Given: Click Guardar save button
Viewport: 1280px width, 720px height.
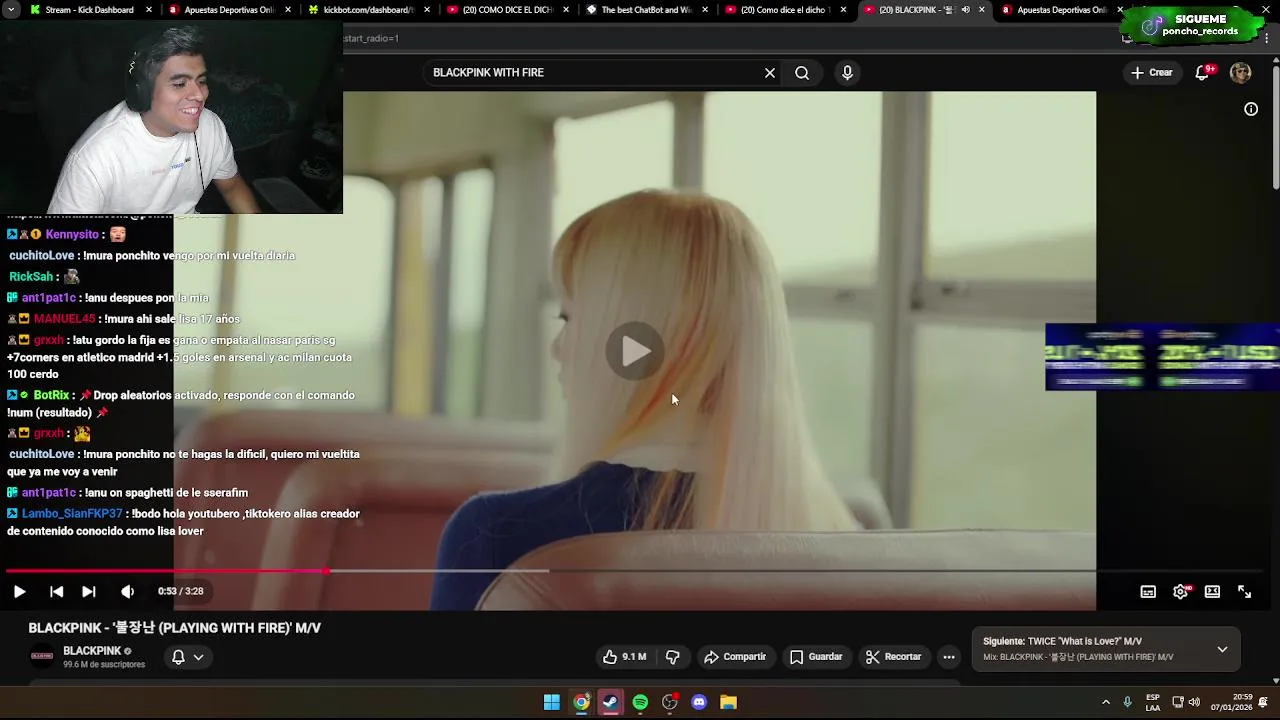Looking at the screenshot, I should pyautogui.click(x=816, y=657).
